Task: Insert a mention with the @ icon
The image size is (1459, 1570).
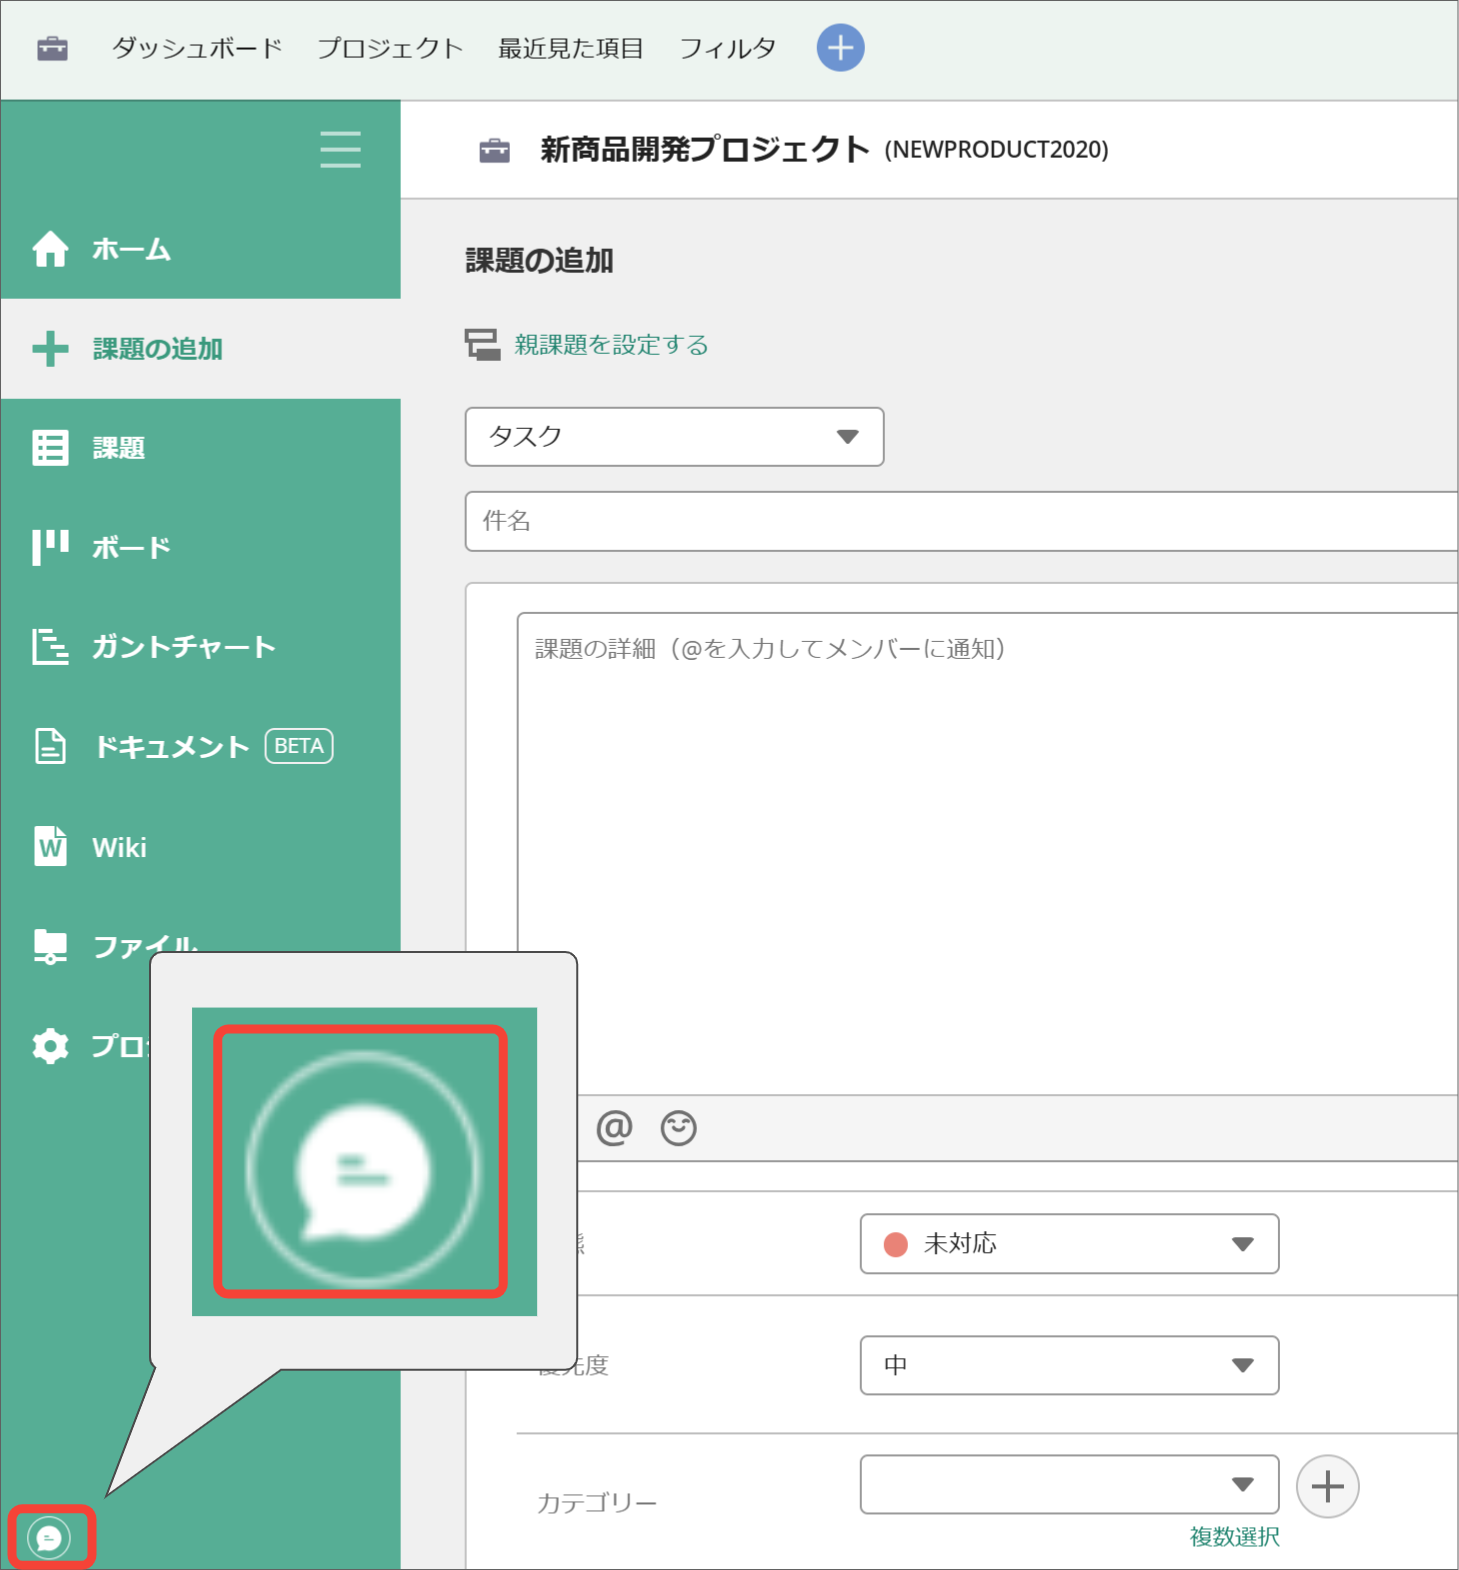Action: [614, 1128]
